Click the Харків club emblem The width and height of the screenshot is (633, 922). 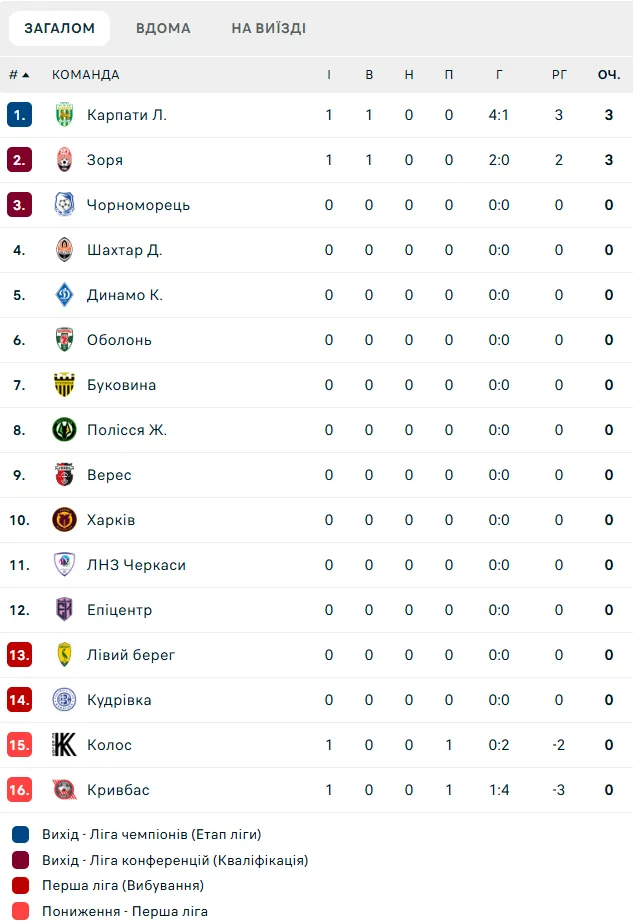point(64,520)
